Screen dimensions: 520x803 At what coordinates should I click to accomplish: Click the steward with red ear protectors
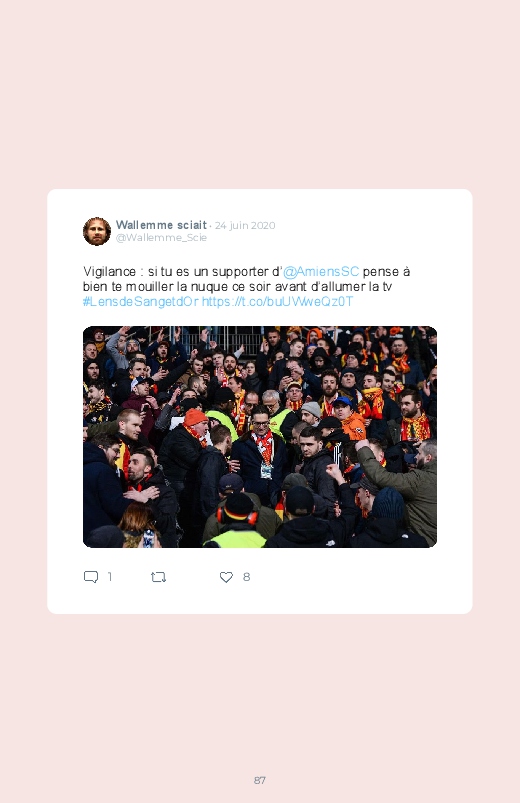236,517
